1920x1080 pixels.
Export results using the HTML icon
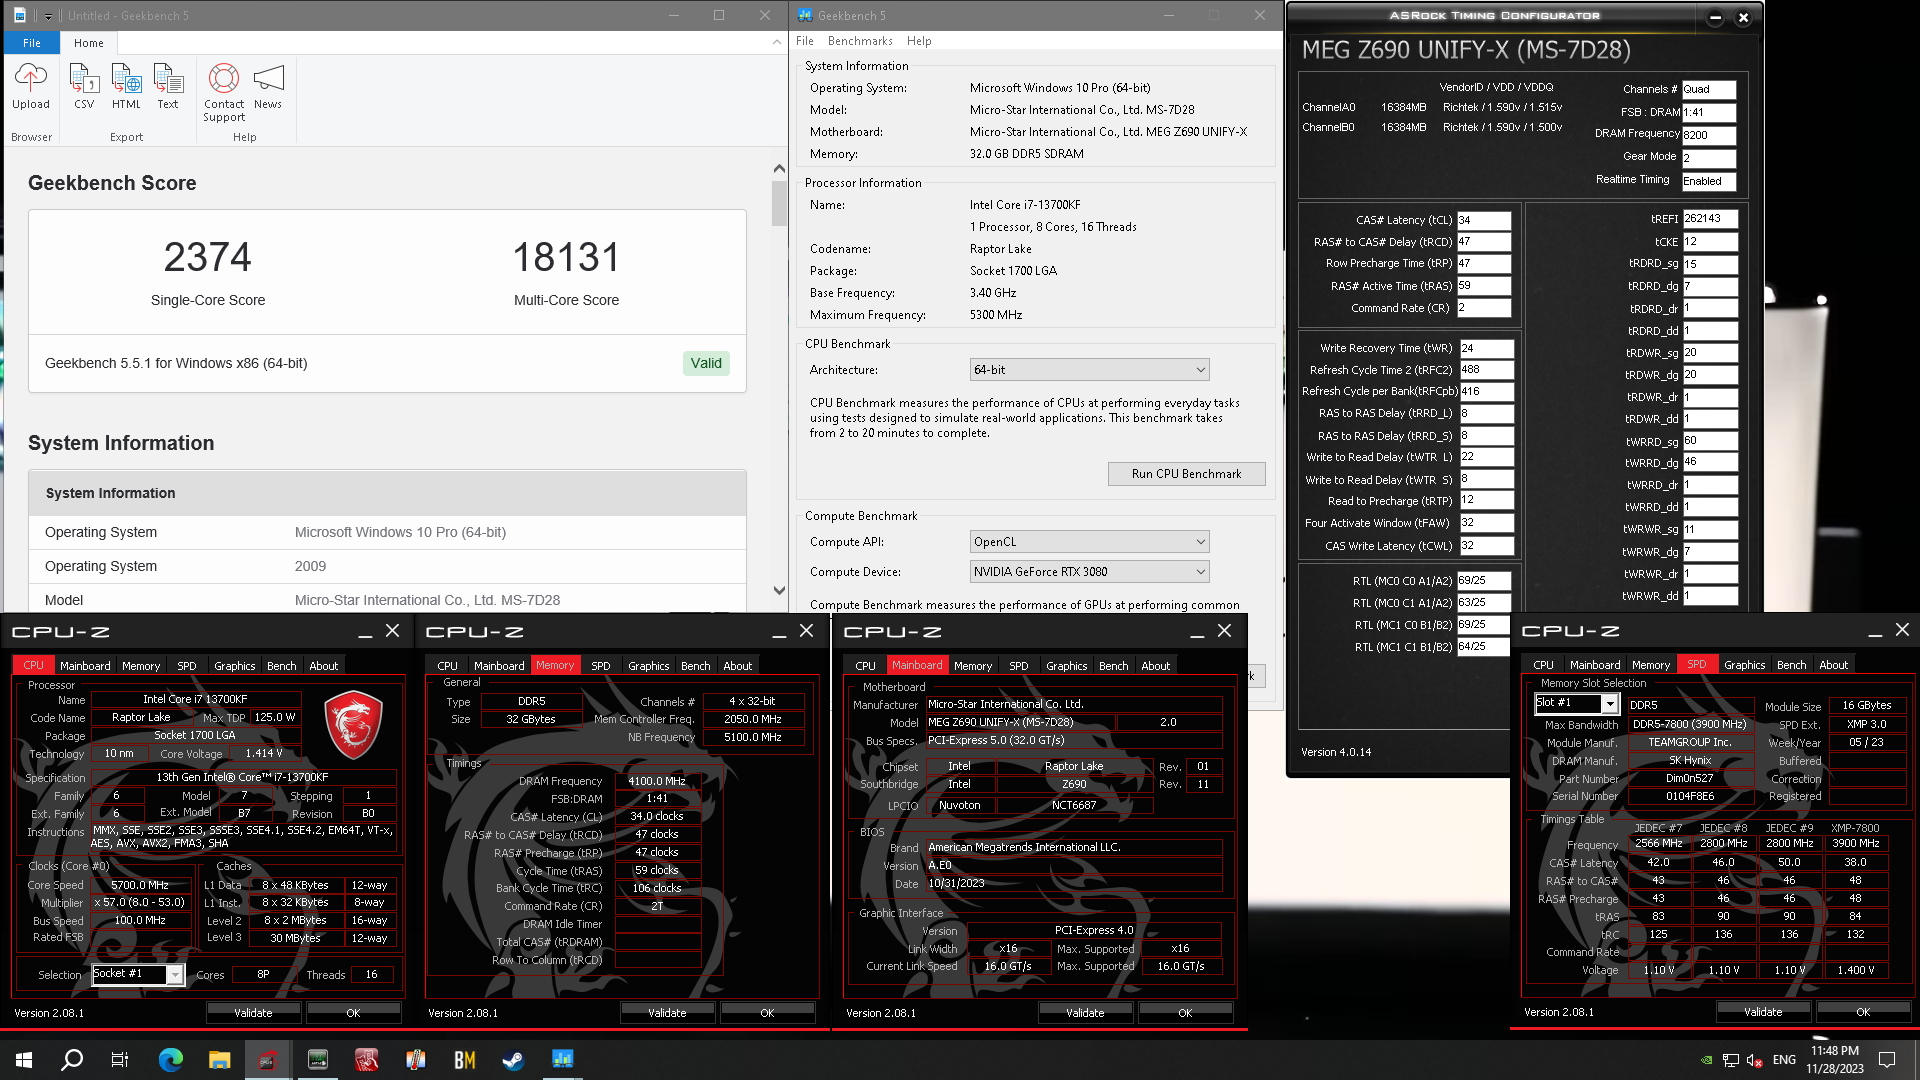pyautogui.click(x=126, y=86)
